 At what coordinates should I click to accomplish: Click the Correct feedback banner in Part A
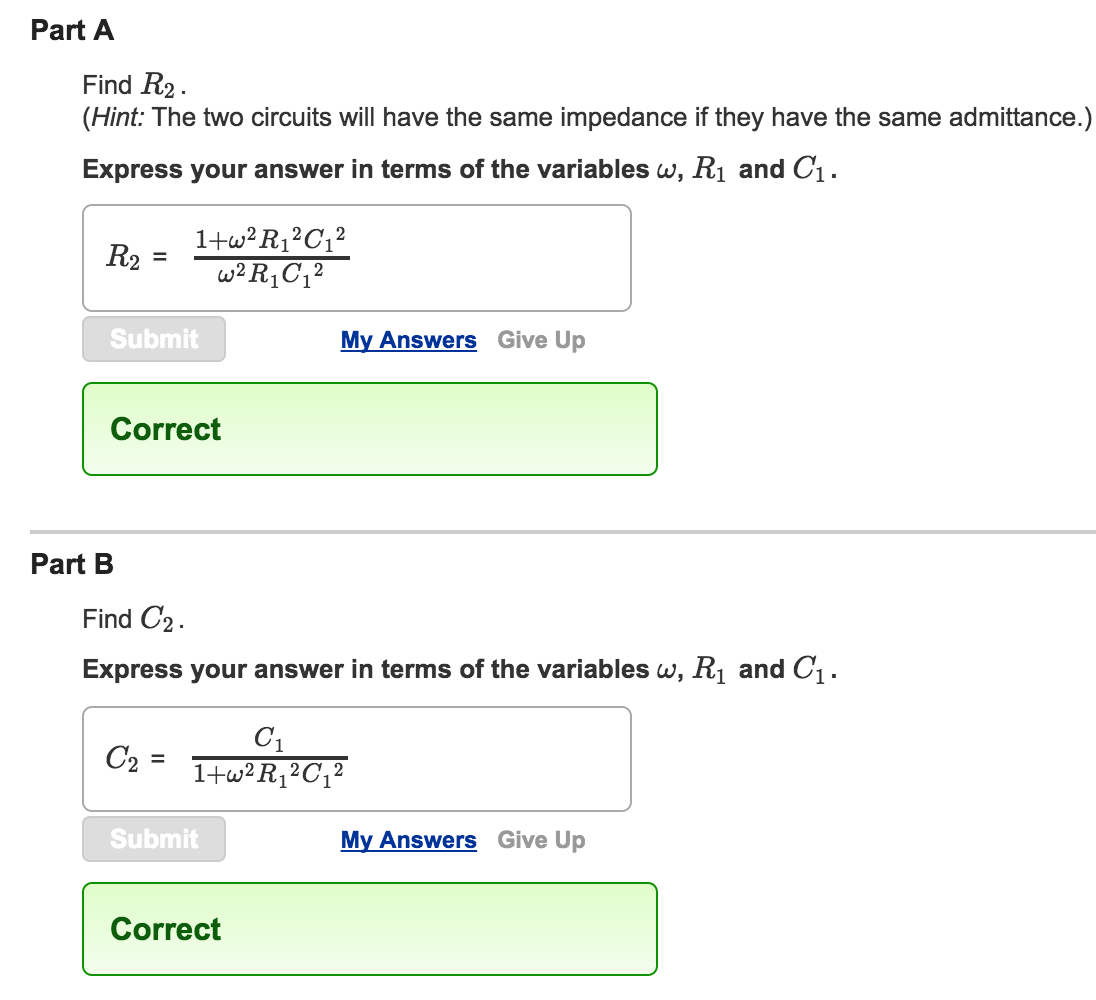(x=370, y=429)
